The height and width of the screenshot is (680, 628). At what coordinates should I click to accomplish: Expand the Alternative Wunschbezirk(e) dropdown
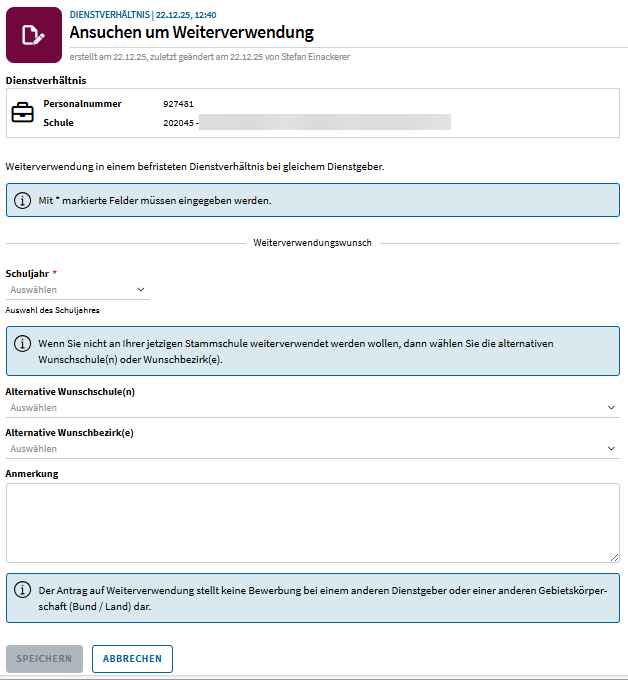coord(312,449)
